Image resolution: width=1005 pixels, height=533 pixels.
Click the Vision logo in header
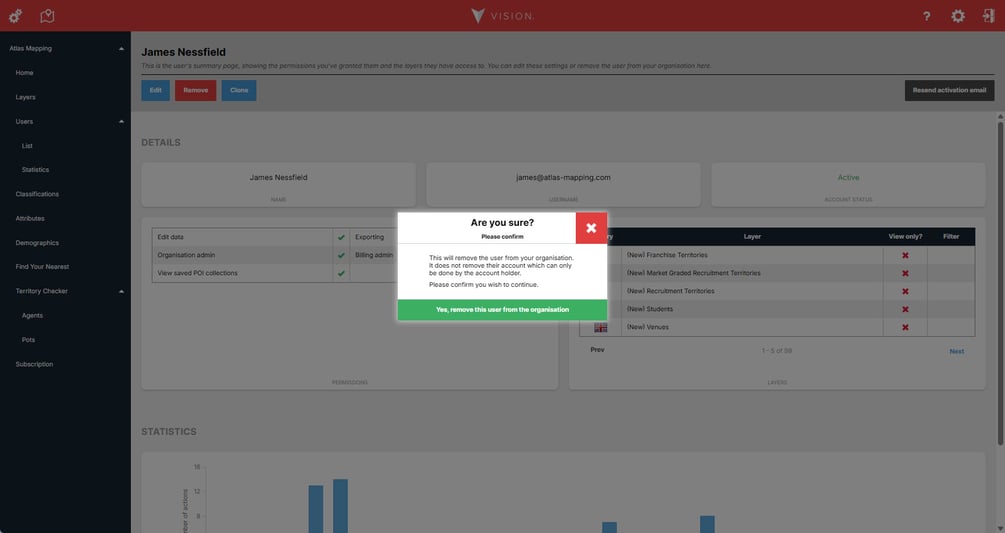(502, 16)
